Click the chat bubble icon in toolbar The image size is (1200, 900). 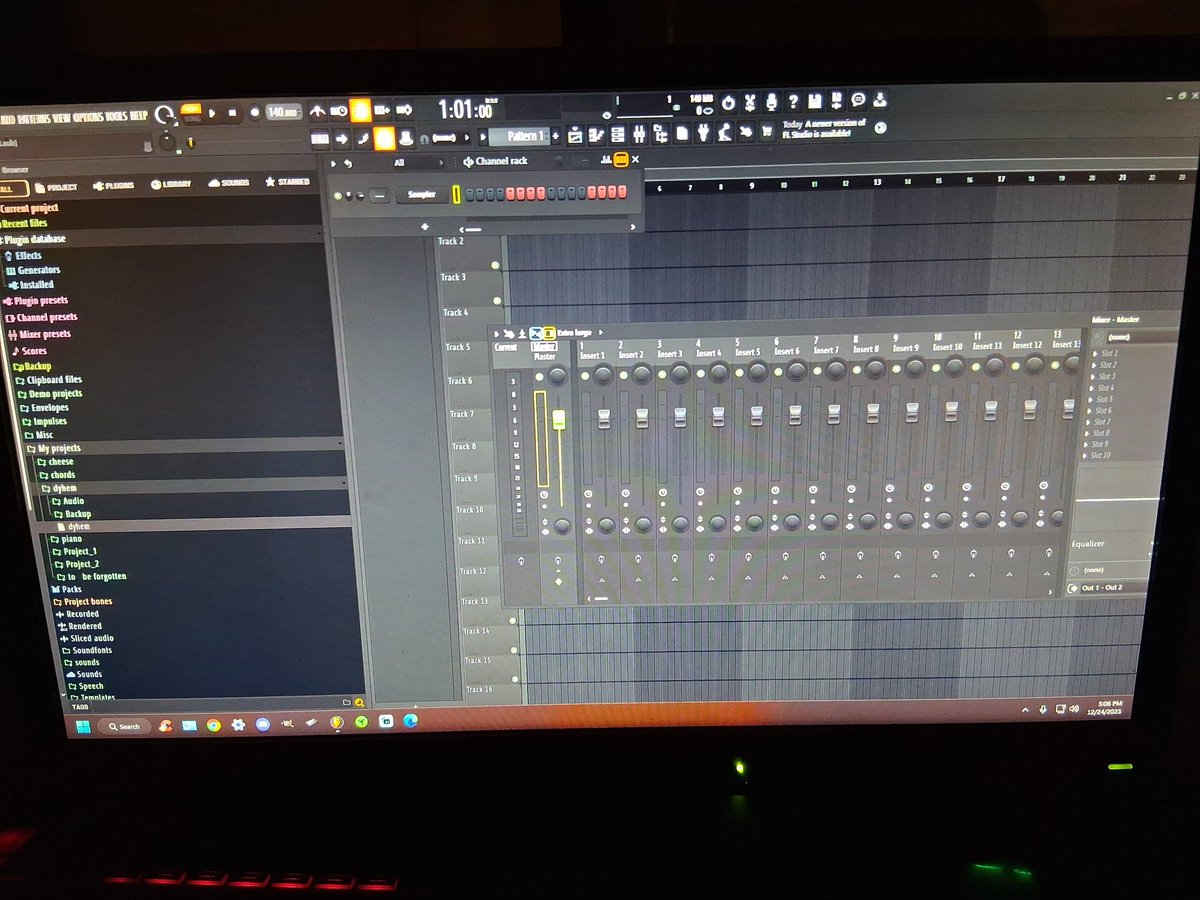pyautogui.click(x=858, y=100)
